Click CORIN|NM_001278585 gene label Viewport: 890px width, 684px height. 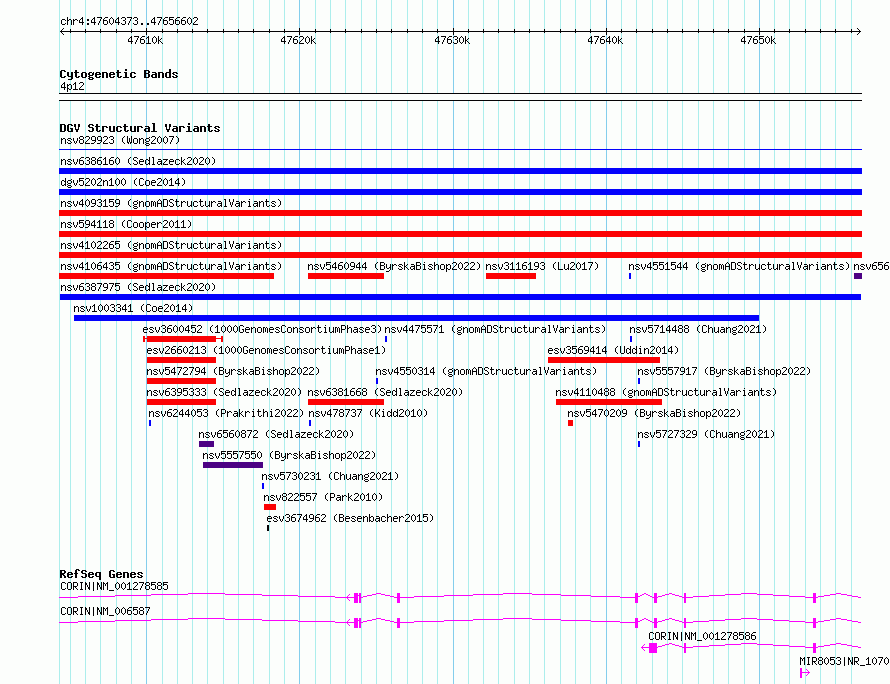point(114,586)
